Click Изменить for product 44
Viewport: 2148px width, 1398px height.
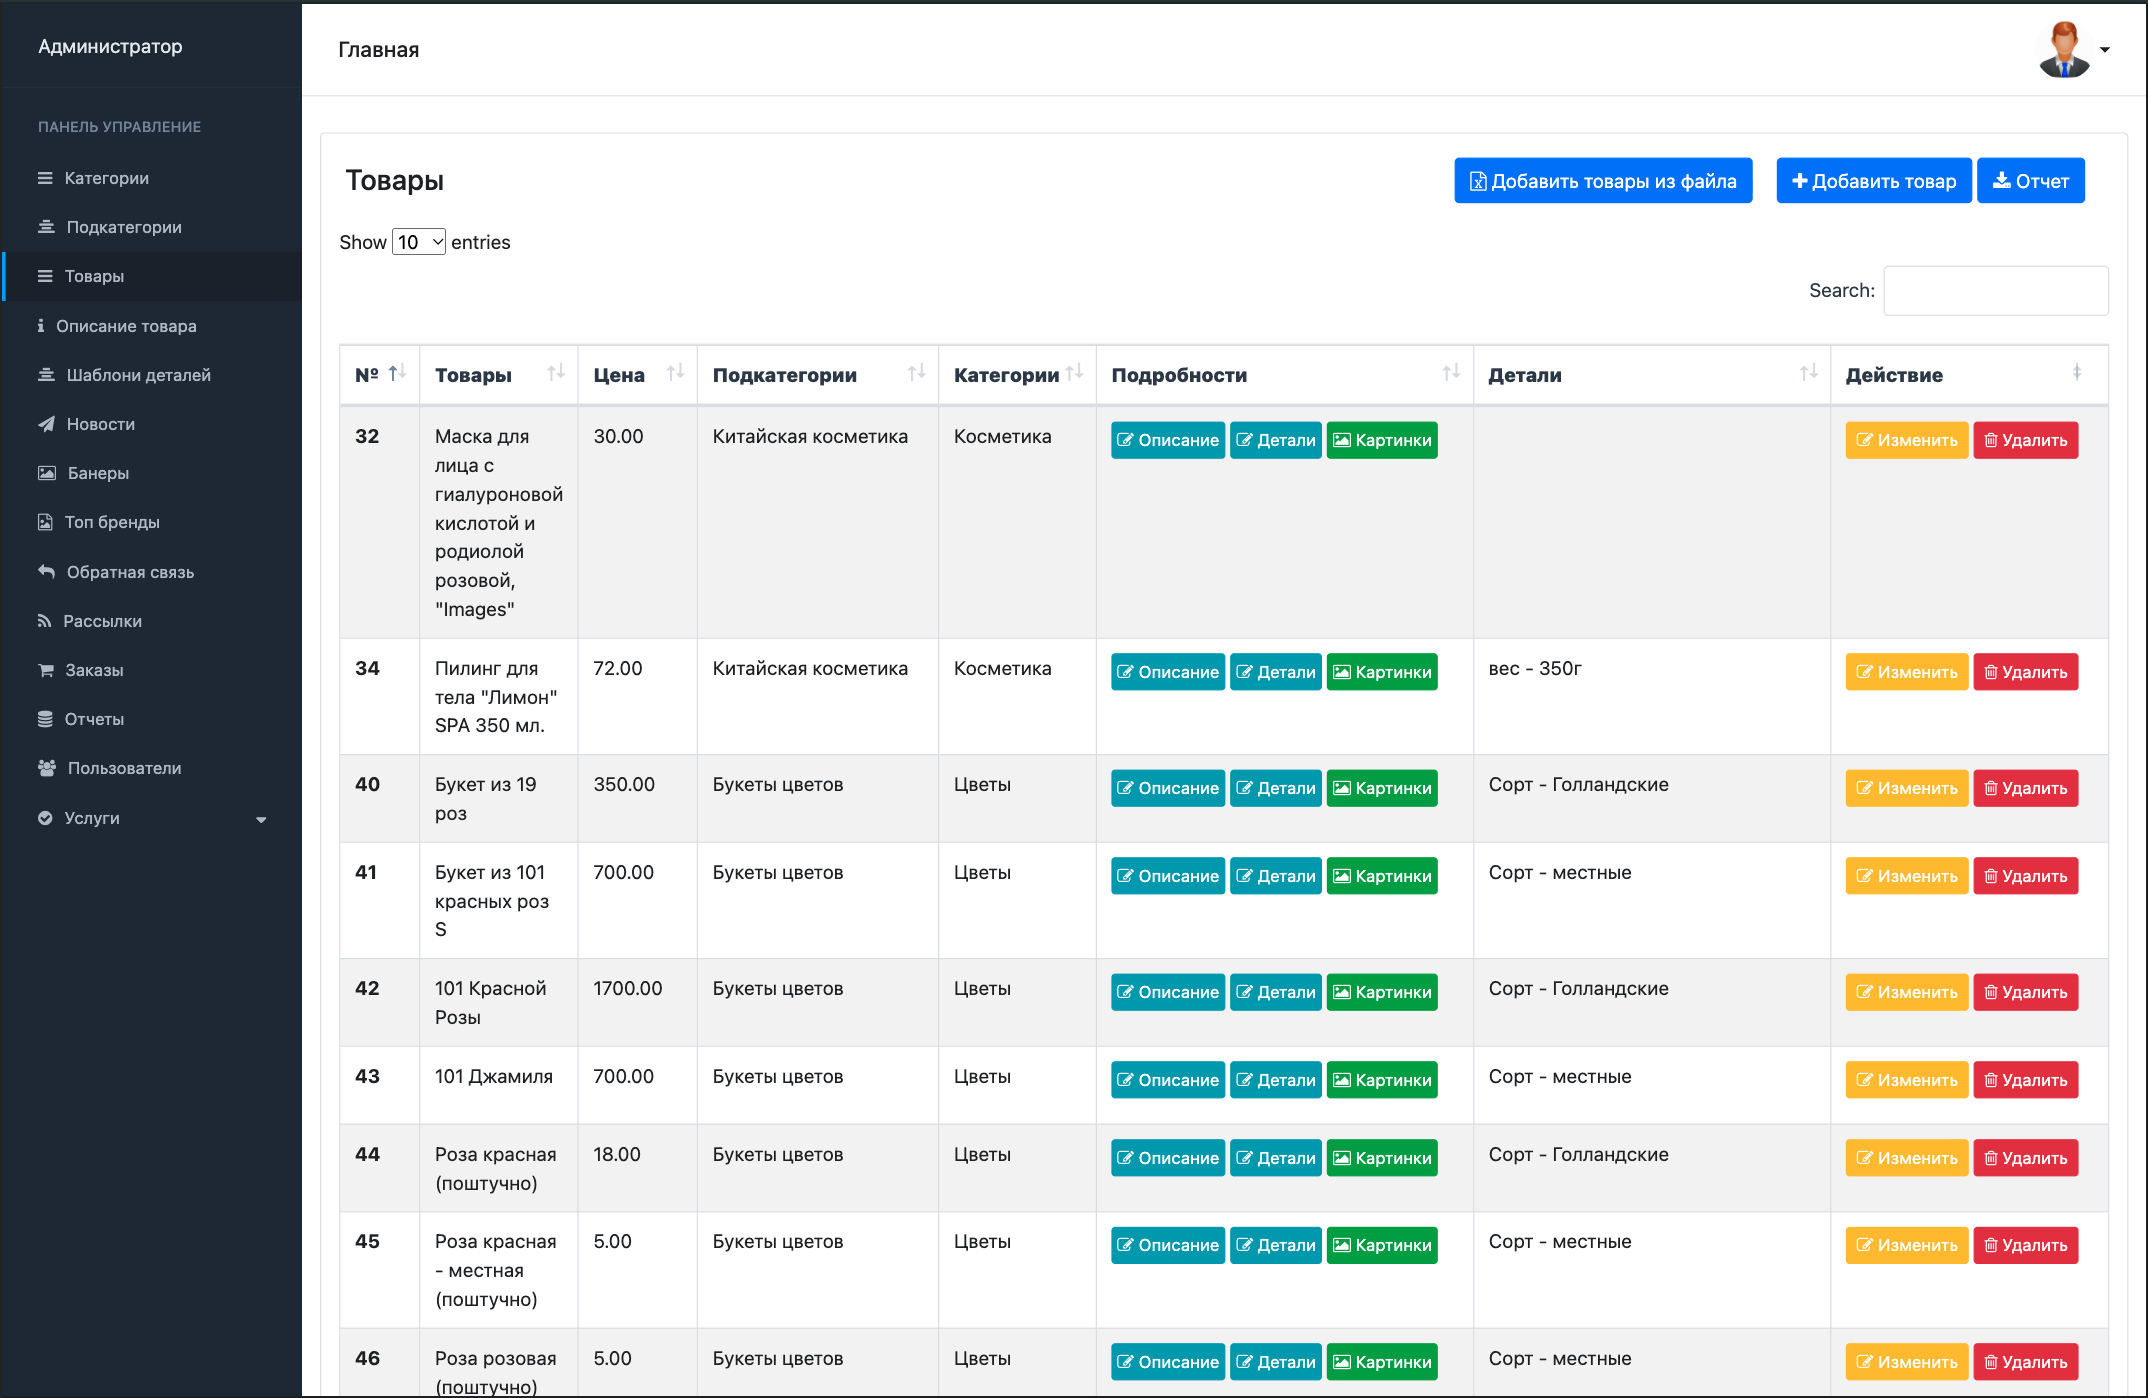coord(1907,1158)
